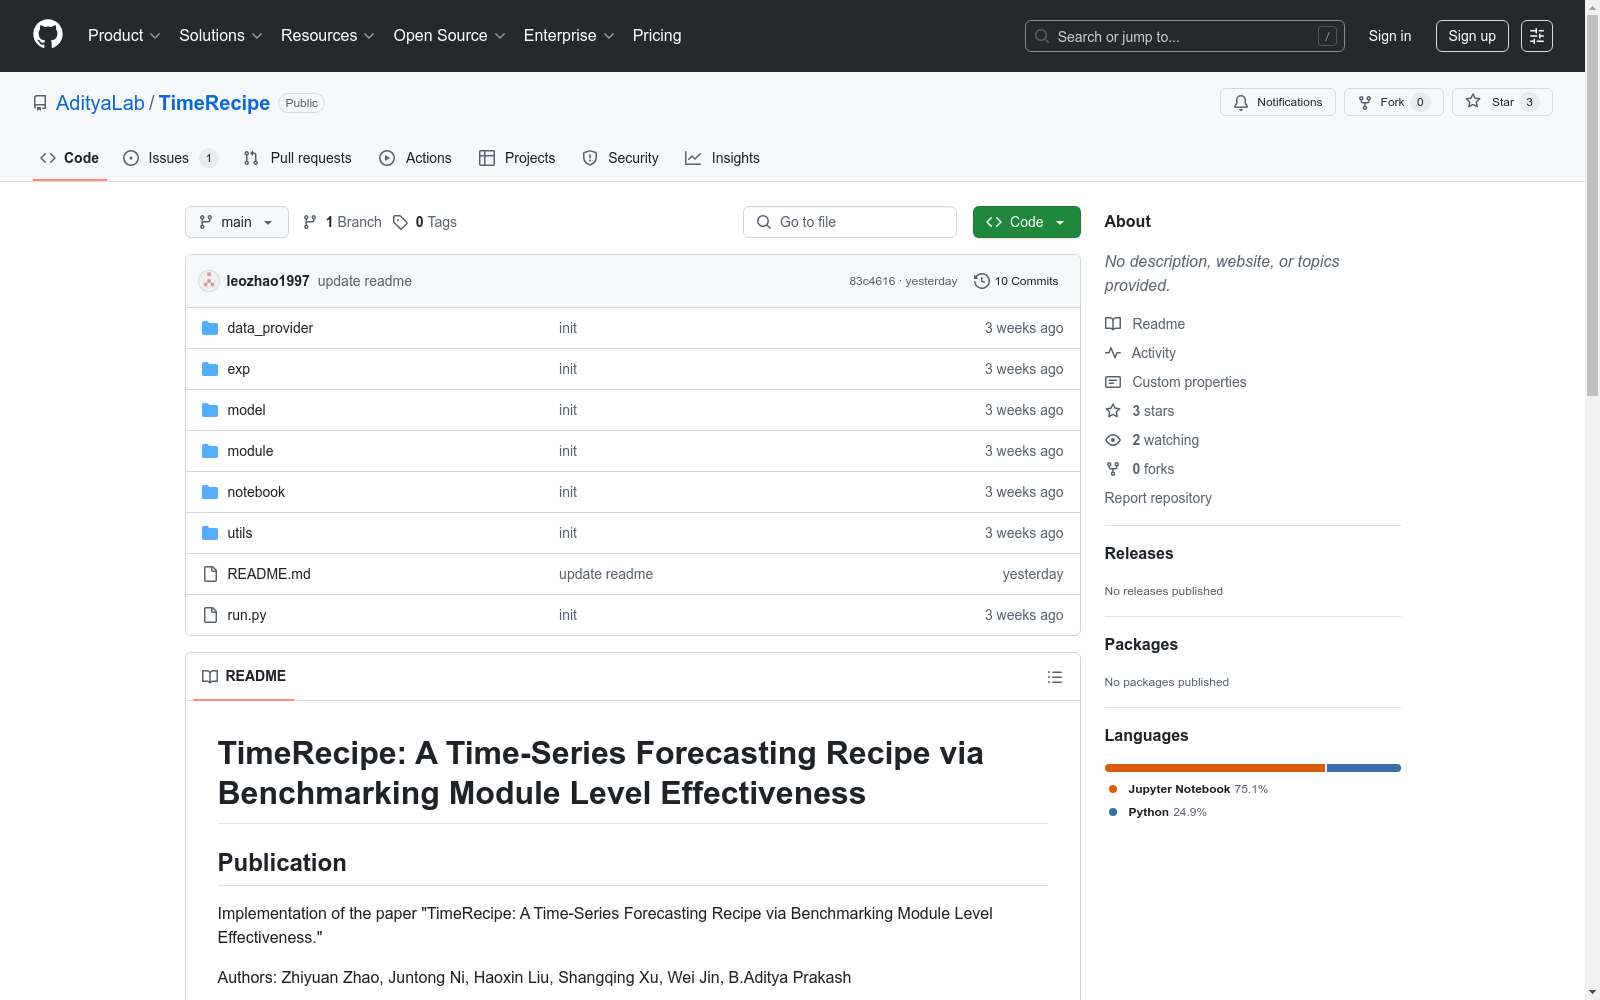Image resolution: width=1600 pixels, height=1000 pixels.
Task: Open the README.md file name
Action: pyautogui.click(x=269, y=574)
